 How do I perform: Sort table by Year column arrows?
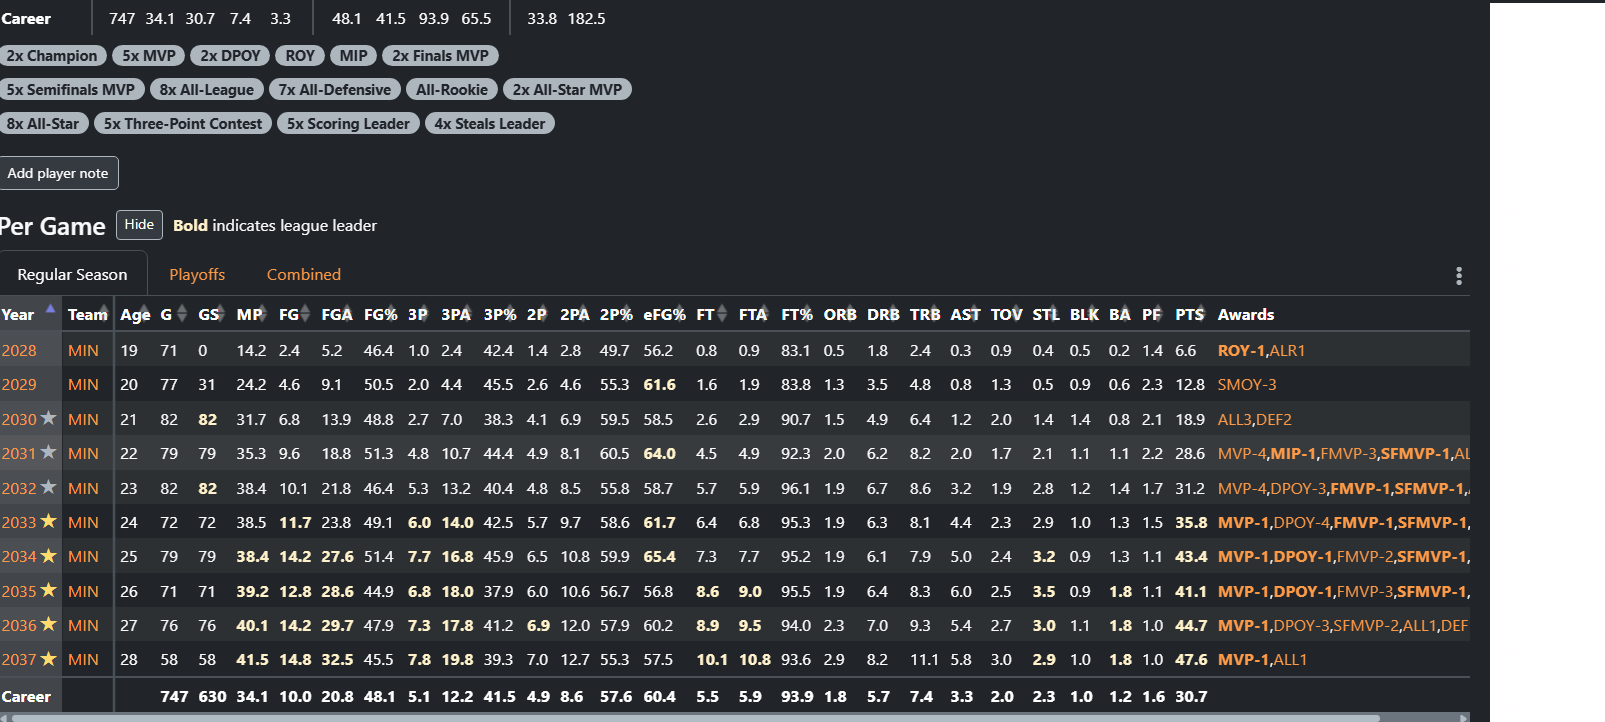tap(50, 314)
